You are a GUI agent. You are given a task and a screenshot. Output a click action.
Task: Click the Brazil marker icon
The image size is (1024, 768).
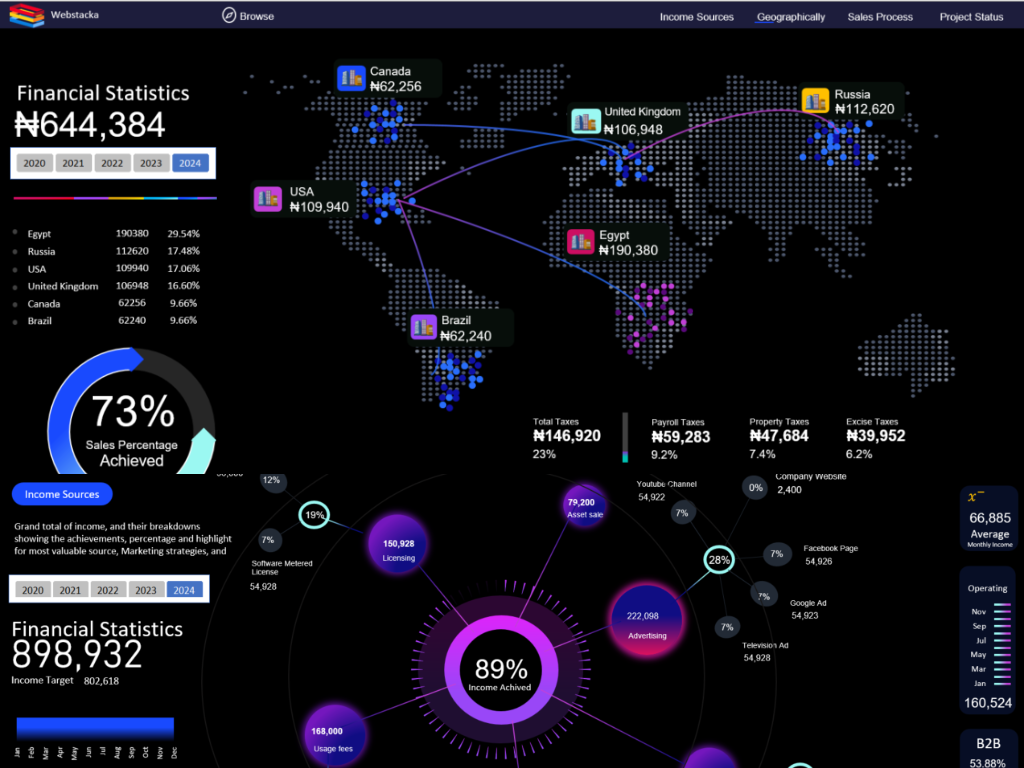click(x=423, y=327)
